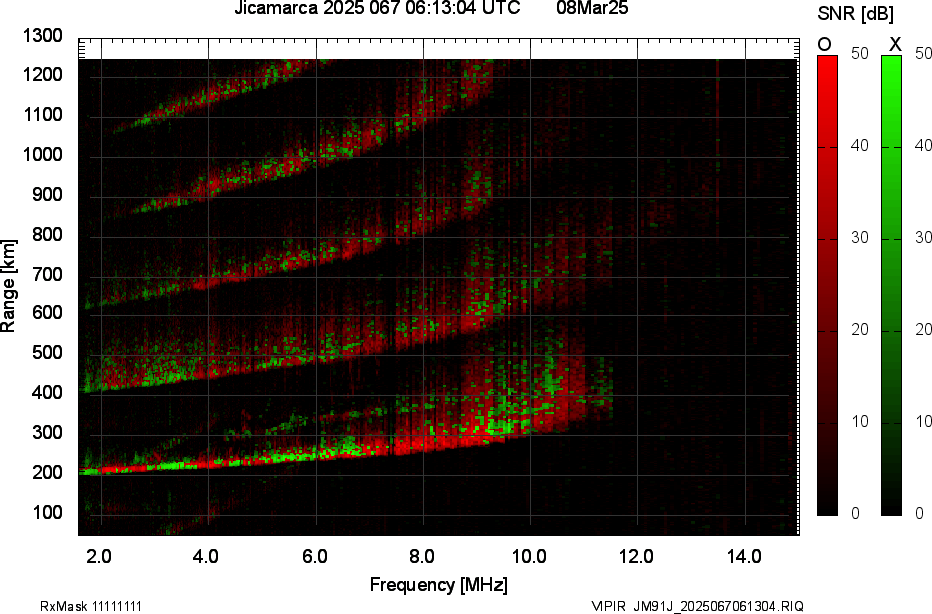Image resolution: width=932 pixels, height=614 pixels.
Task: Click the 40 tick beside the red O bar
Action: 860,146
